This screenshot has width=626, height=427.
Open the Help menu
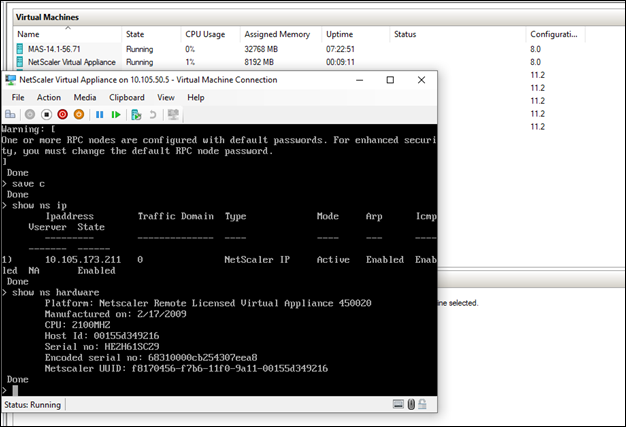196,97
